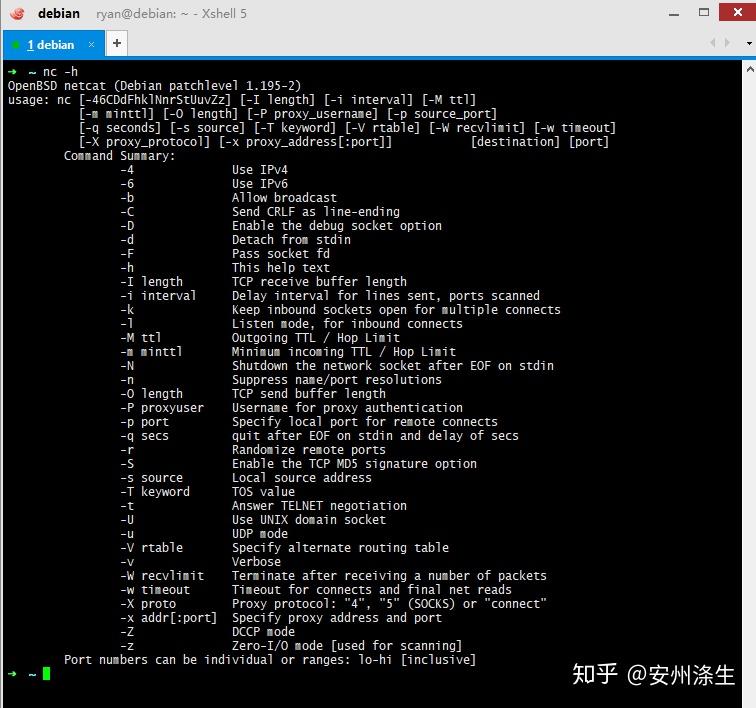Click 'Timeout for connects and final net reads'
The width and height of the screenshot is (756, 708).
[372, 589]
